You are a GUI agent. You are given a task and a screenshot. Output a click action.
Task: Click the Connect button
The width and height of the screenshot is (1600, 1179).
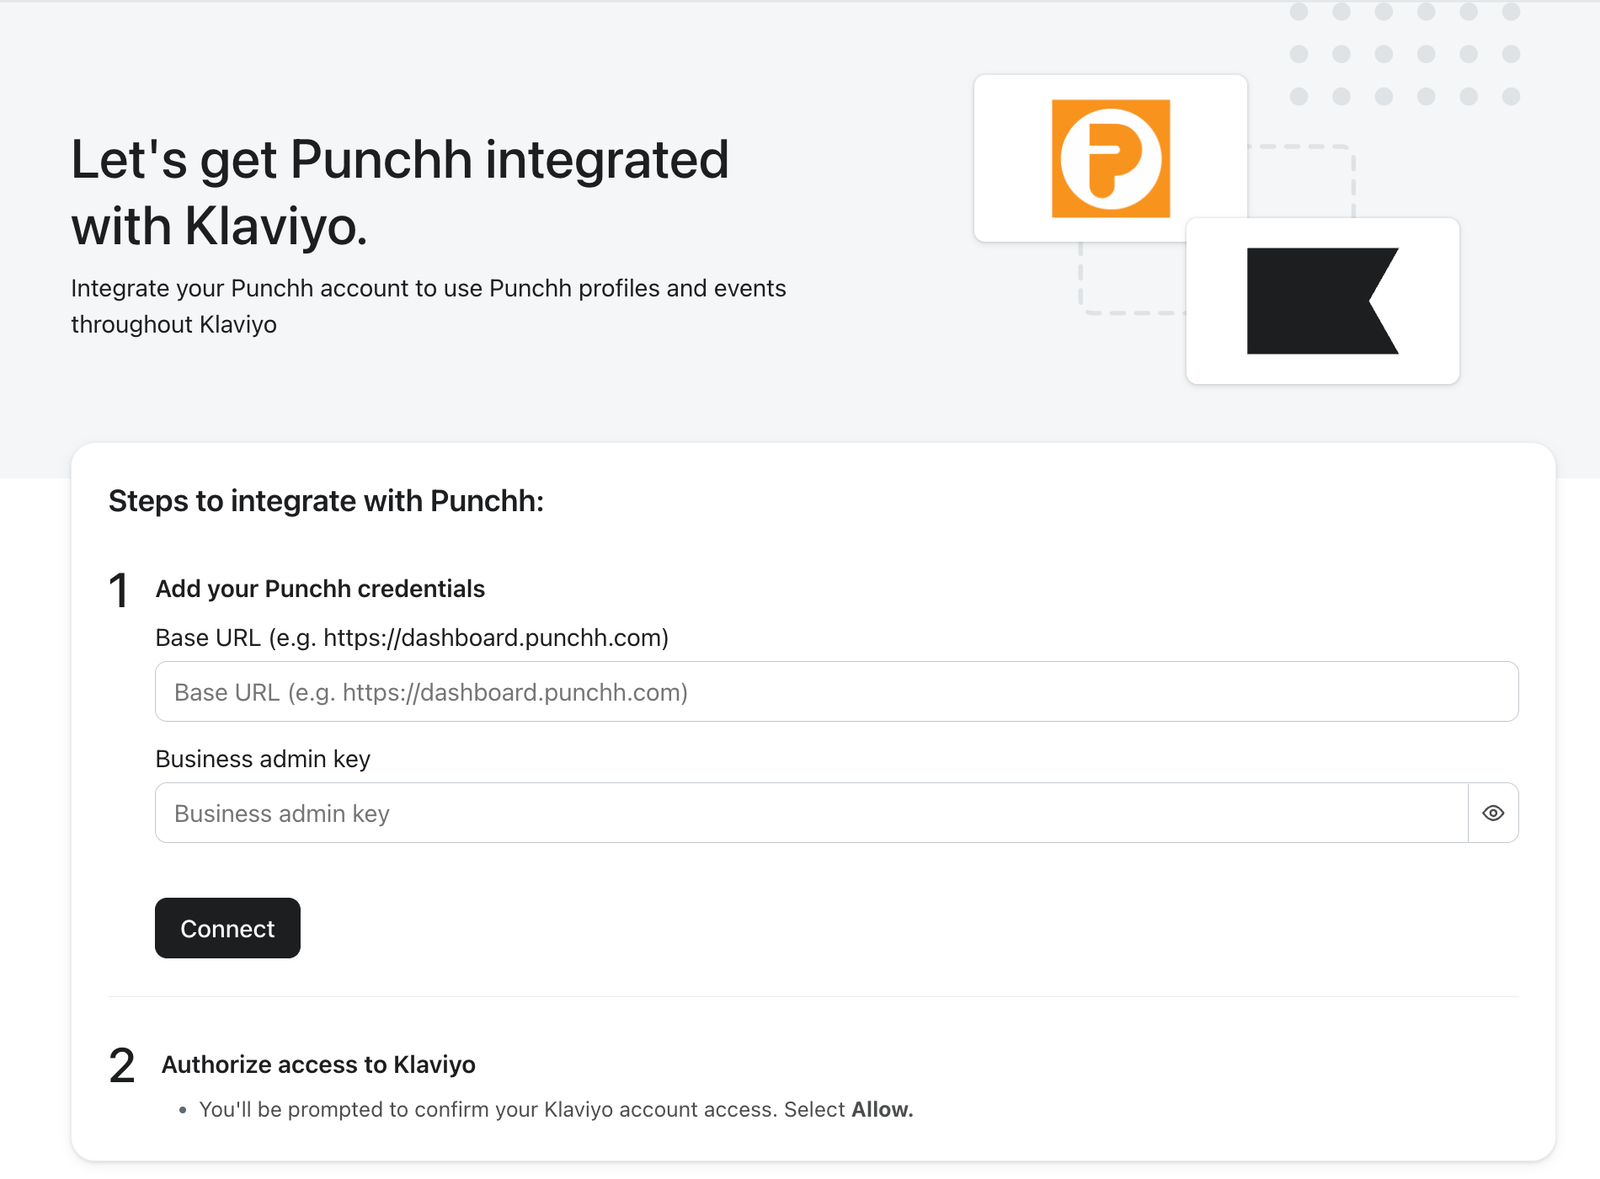click(227, 928)
